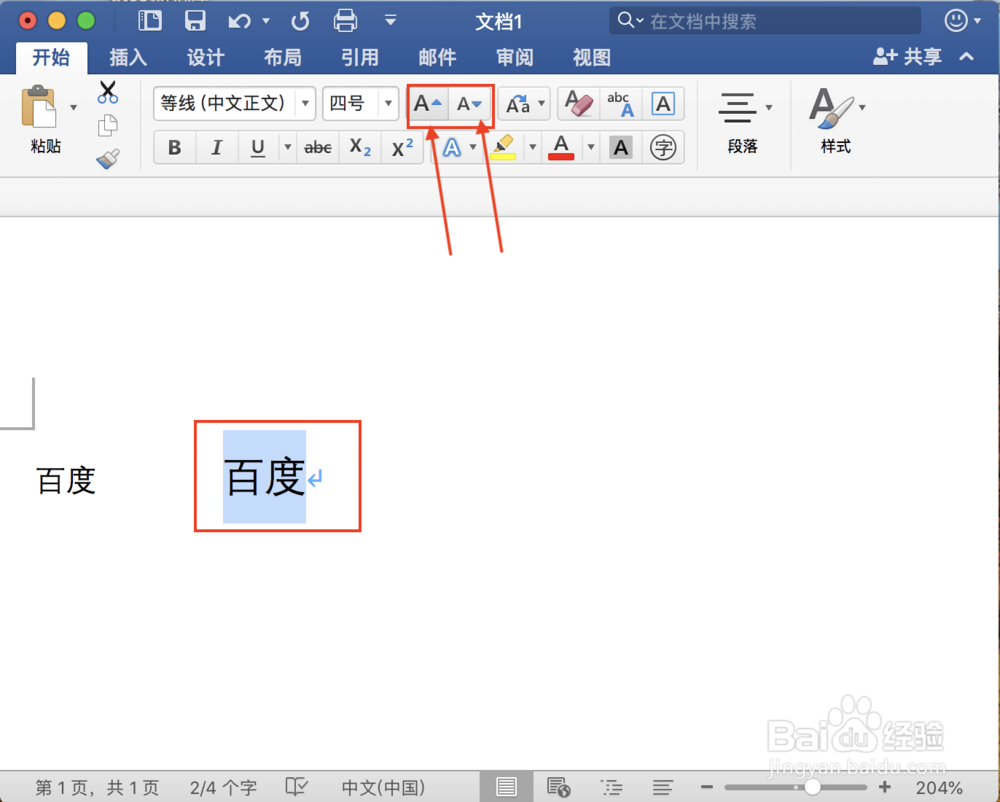1000x802 pixels.
Task: Decrease font size with the A▼ icon
Action: (x=469, y=103)
